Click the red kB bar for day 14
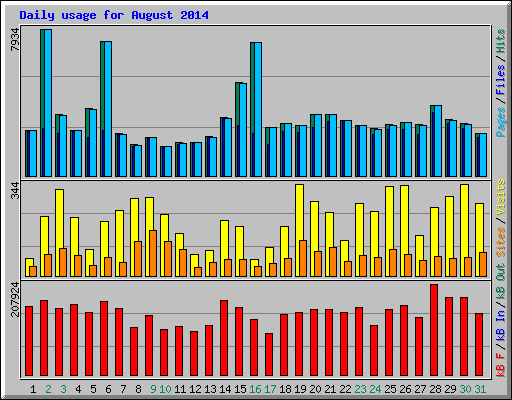The height and width of the screenshot is (400, 512). [x=224, y=338]
